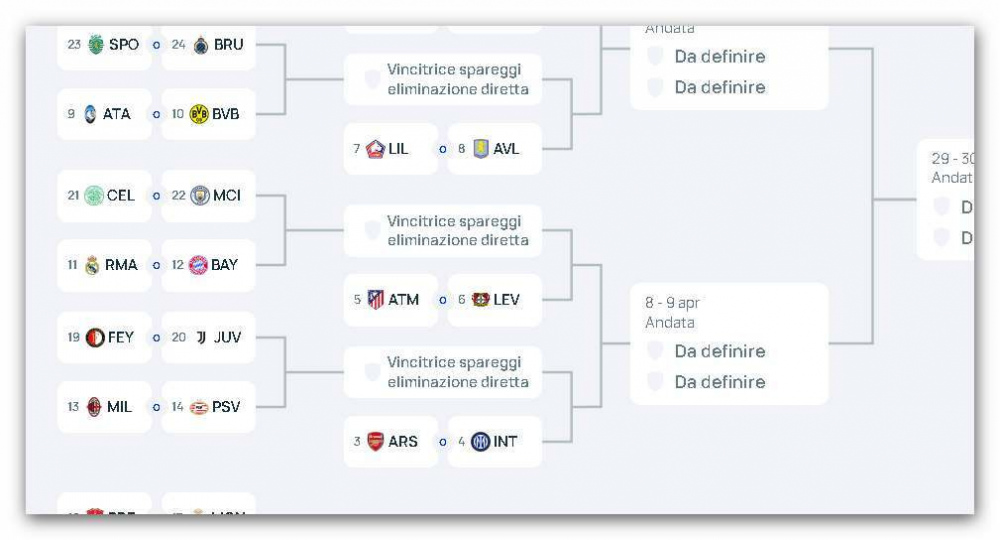The width and height of the screenshot is (1000, 540).
Task: Open the Feyenoord FEY team card
Action: coord(105,337)
